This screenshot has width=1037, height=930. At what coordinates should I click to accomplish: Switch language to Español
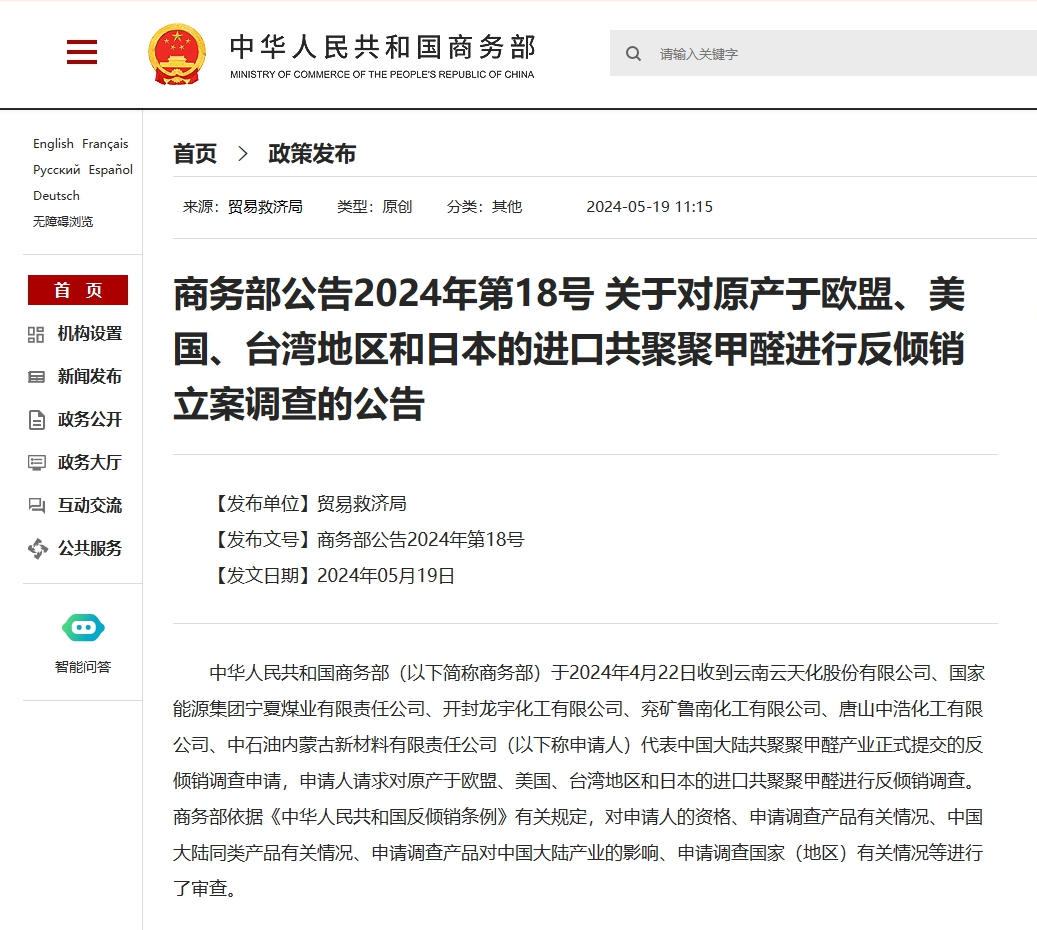110,170
